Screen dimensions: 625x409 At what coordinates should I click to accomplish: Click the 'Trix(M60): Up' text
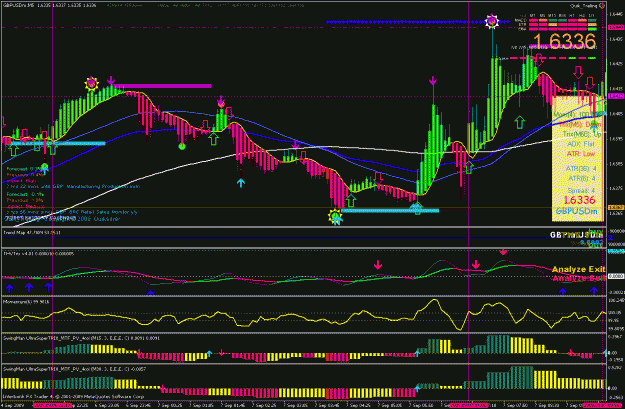580,134
